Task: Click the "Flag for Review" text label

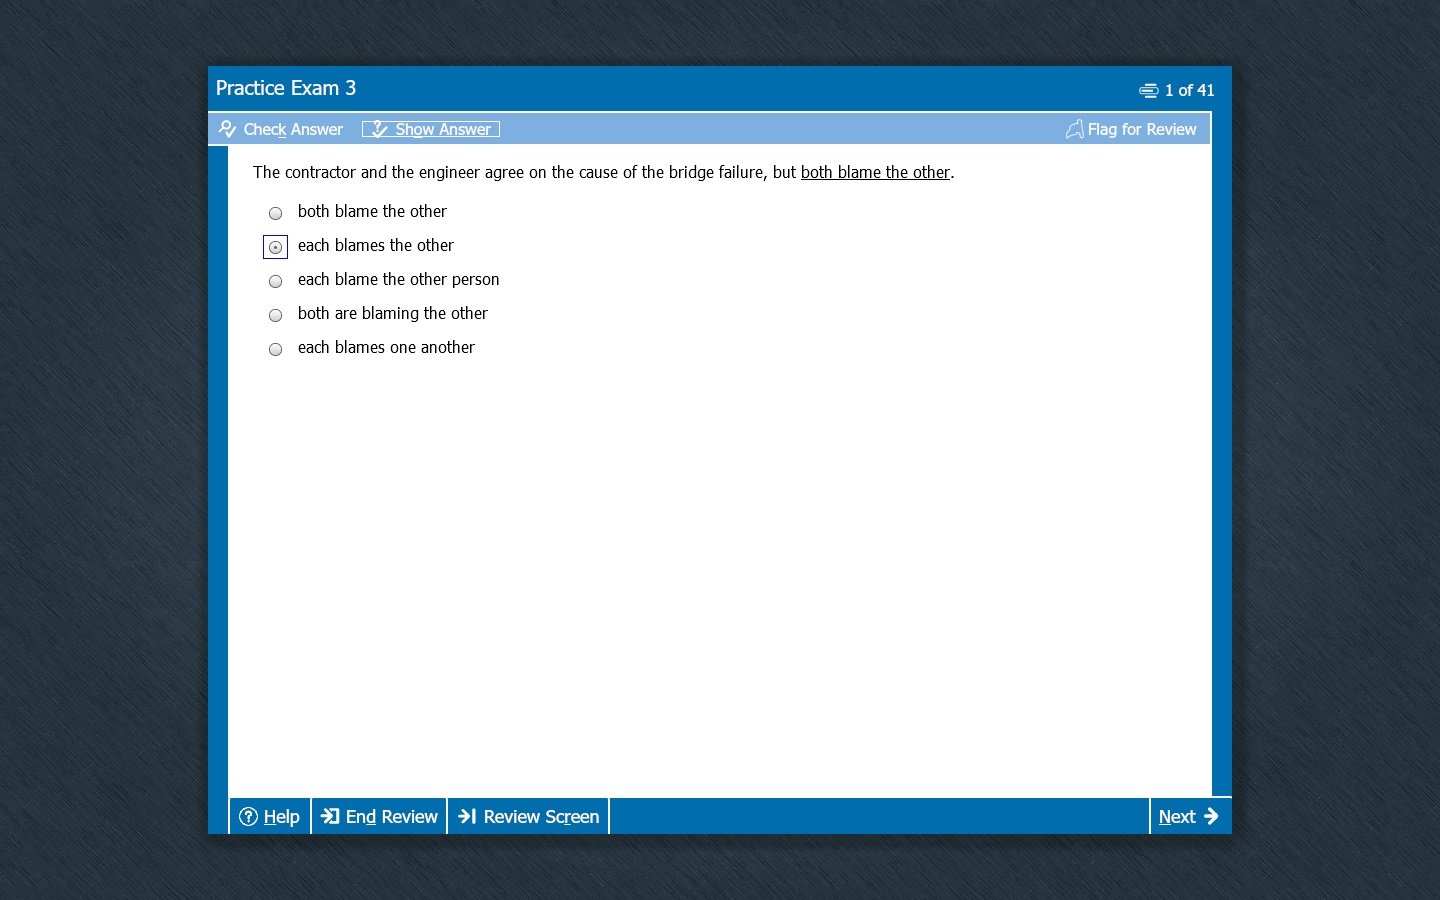Action: coord(1141,129)
